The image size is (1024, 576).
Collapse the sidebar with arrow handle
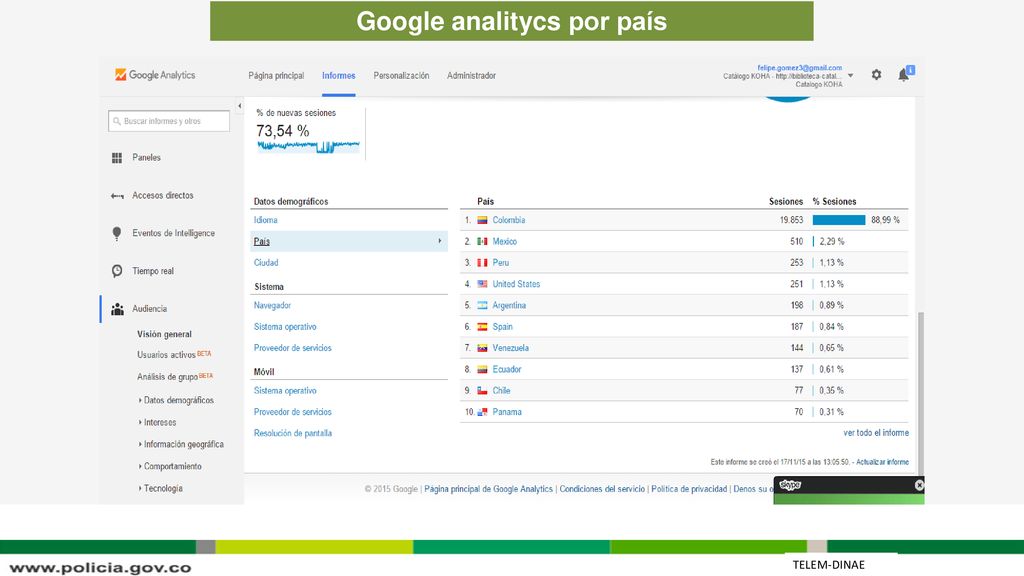tap(240, 106)
